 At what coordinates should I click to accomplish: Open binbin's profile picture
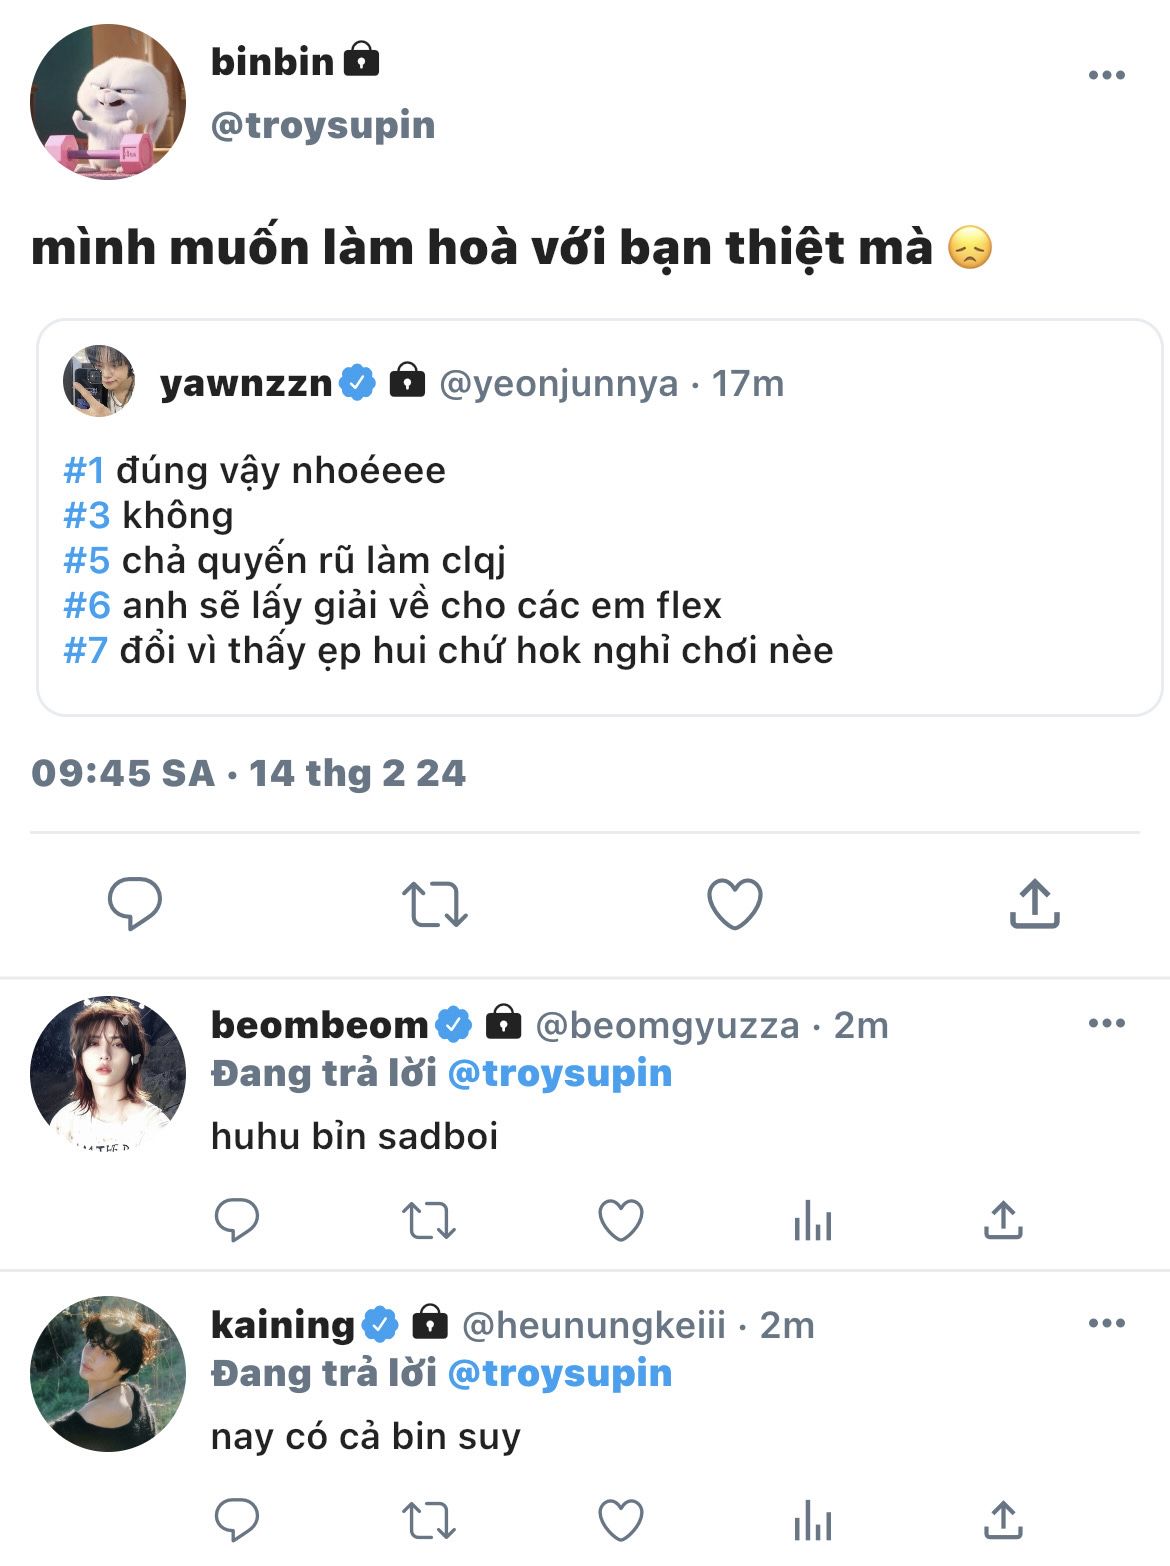pos(108,102)
